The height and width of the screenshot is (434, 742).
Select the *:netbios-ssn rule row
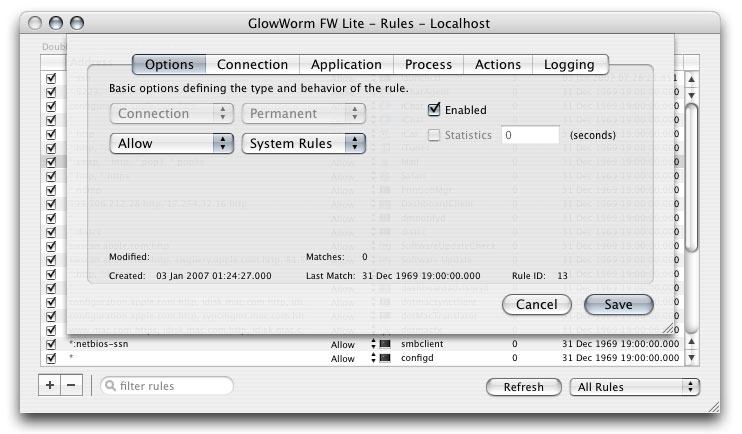pyautogui.click(x=362, y=344)
